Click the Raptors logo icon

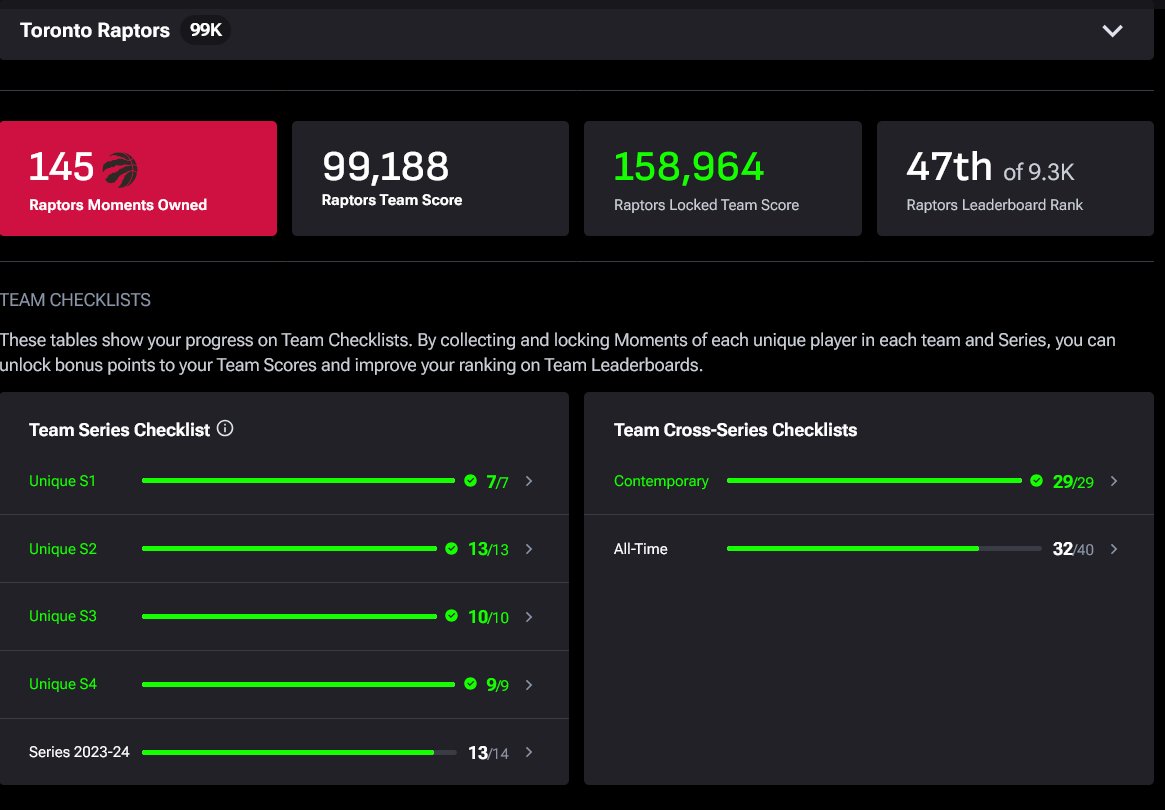click(120, 169)
